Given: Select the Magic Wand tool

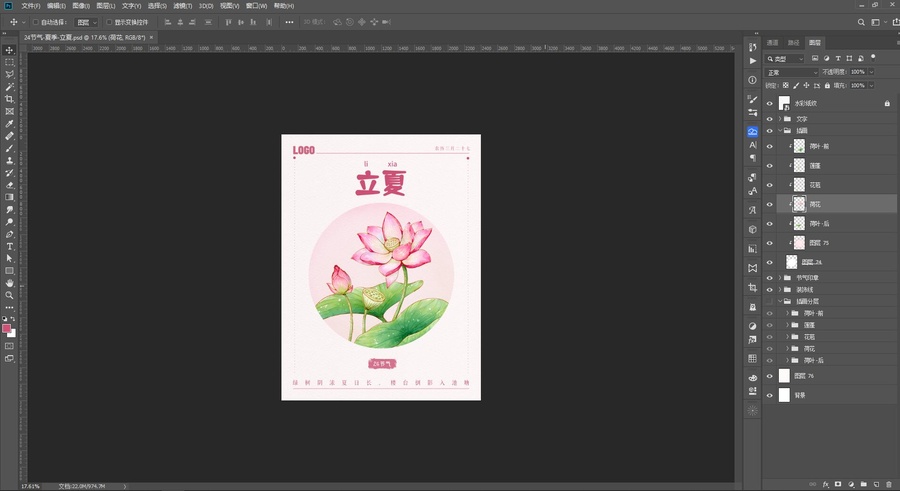Looking at the screenshot, I should click(9, 87).
